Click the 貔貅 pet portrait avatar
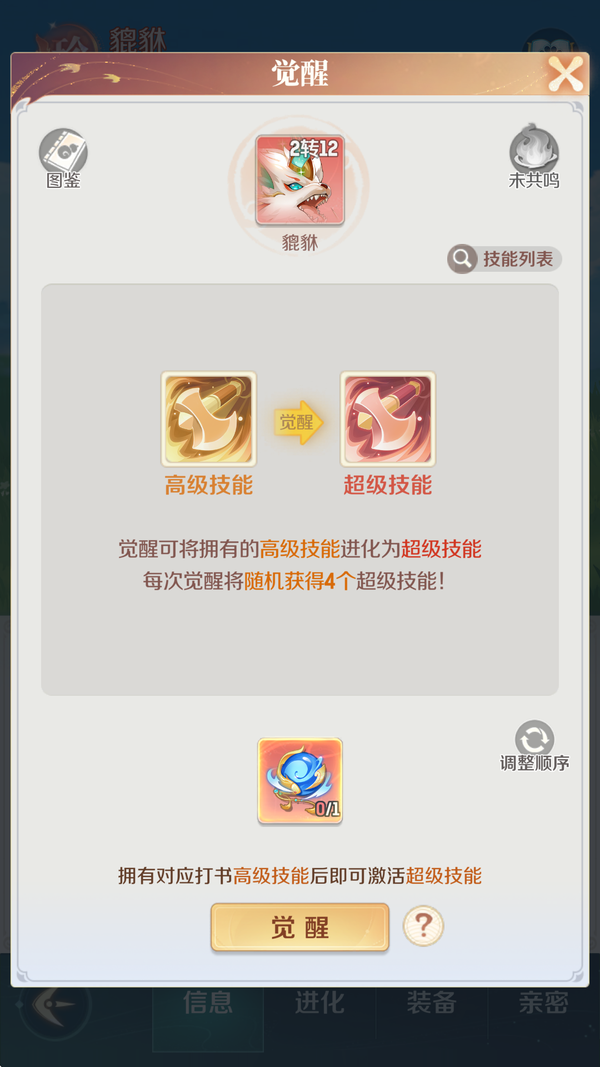This screenshot has height=1067, width=600. pos(300,180)
